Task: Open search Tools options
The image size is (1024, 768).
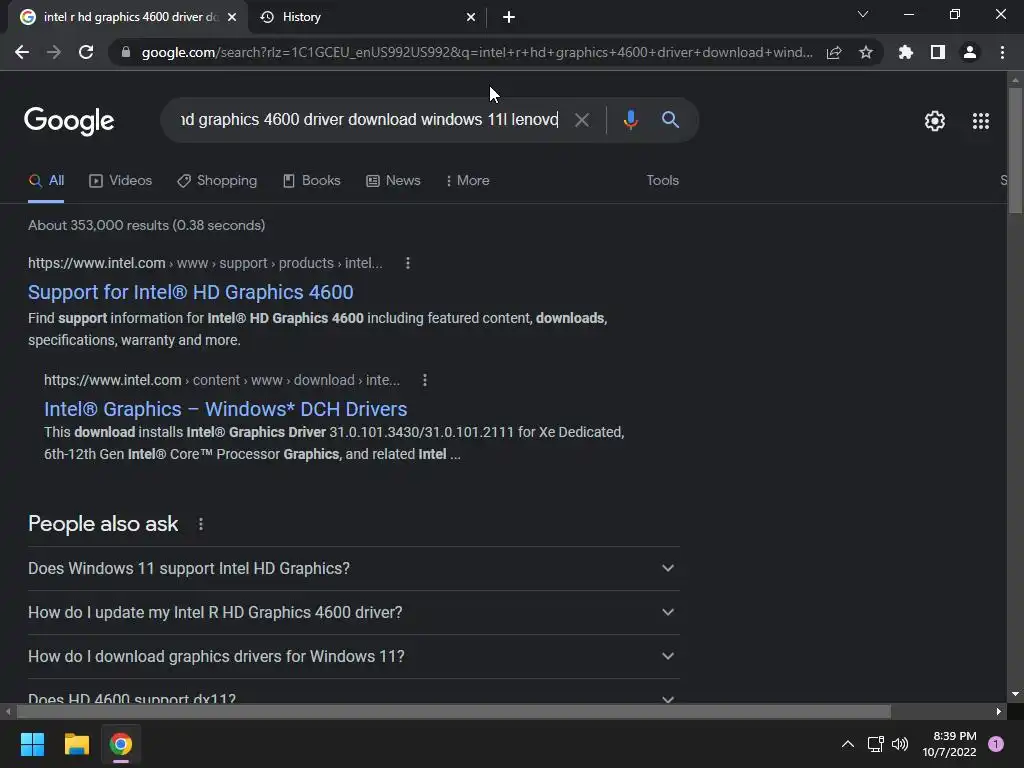Action: pyautogui.click(x=662, y=181)
